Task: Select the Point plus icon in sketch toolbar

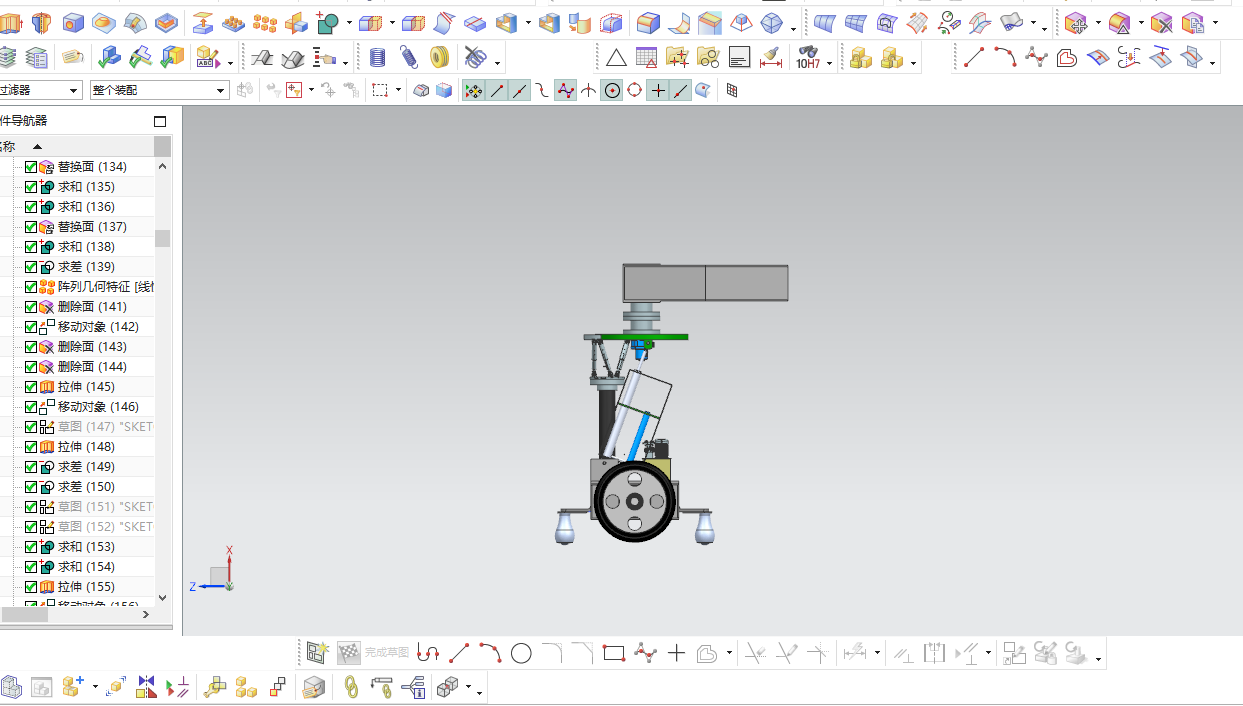Action: click(x=676, y=654)
